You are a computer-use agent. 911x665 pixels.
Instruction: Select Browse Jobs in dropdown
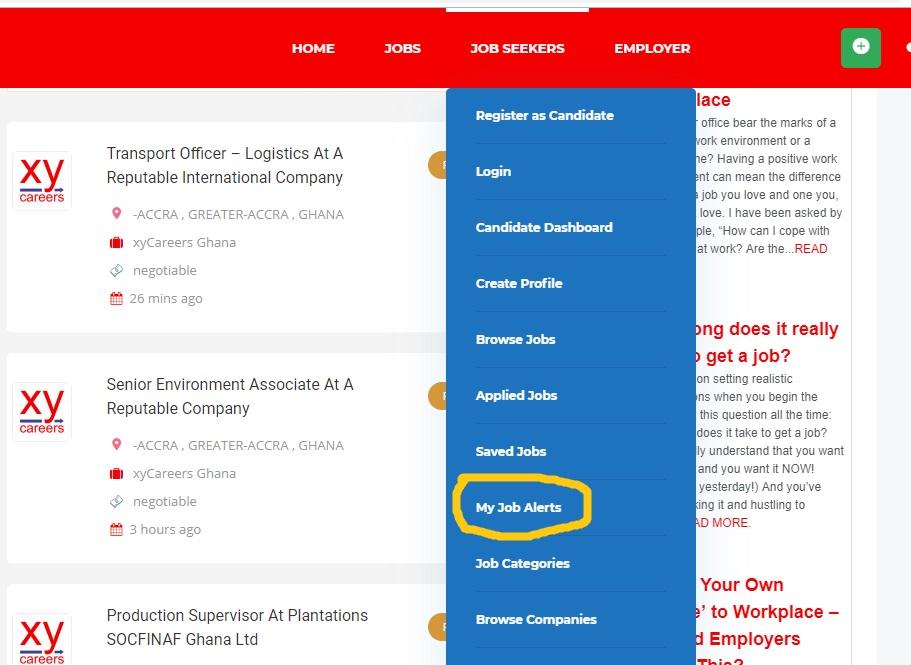tap(515, 339)
